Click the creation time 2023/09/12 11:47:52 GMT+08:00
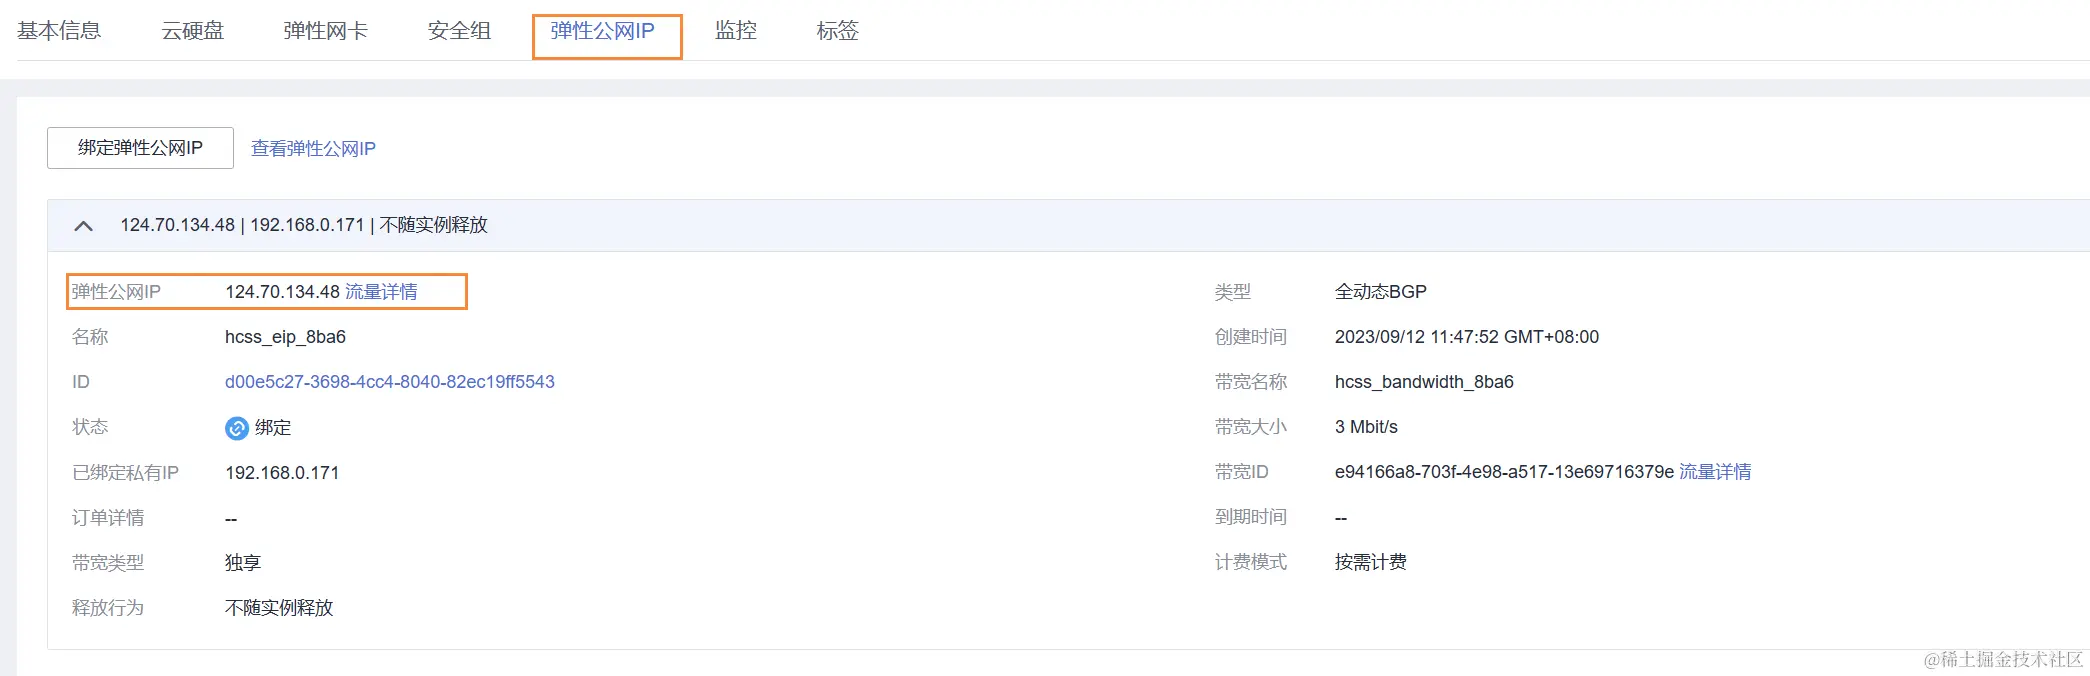The image size is (2090, 676). tap(1467, 337)
